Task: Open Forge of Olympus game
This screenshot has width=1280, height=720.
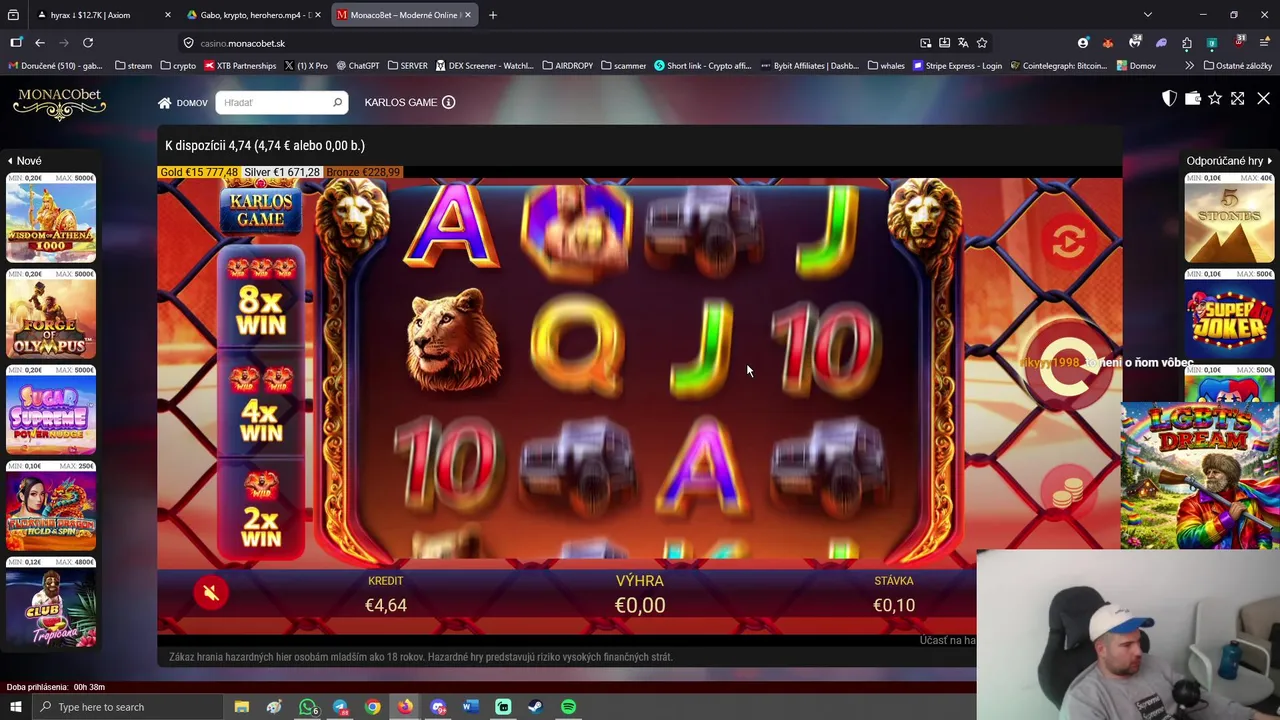Action: click(x=51, y=314)
